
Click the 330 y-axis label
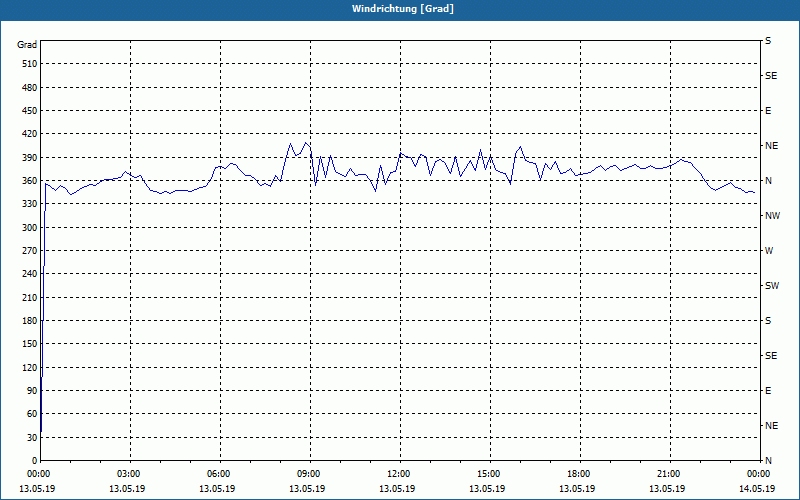(x=30, y=204)
